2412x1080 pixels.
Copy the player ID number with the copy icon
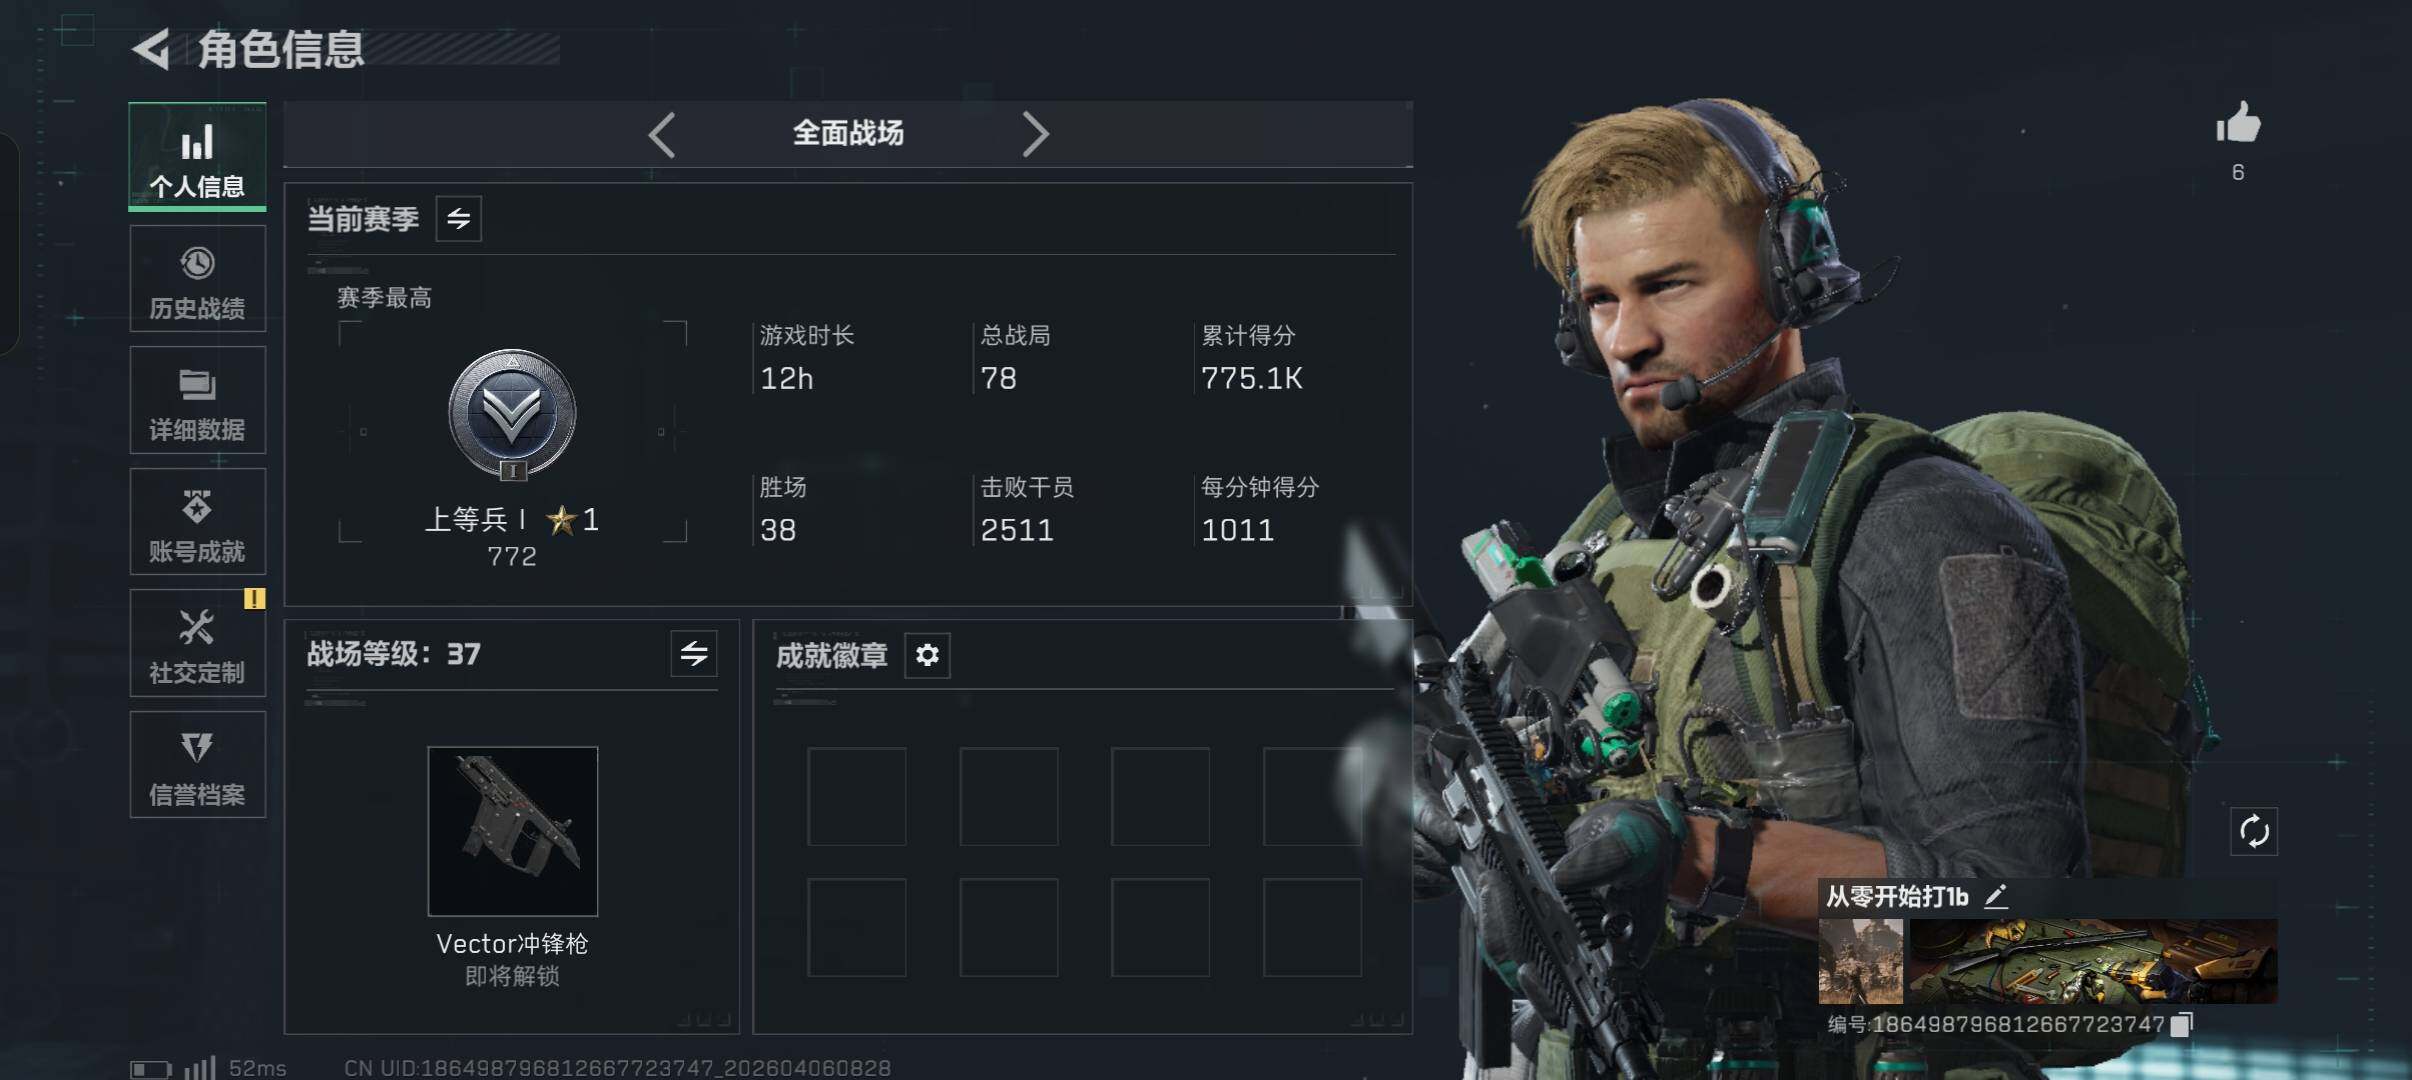[2182, 1024]
